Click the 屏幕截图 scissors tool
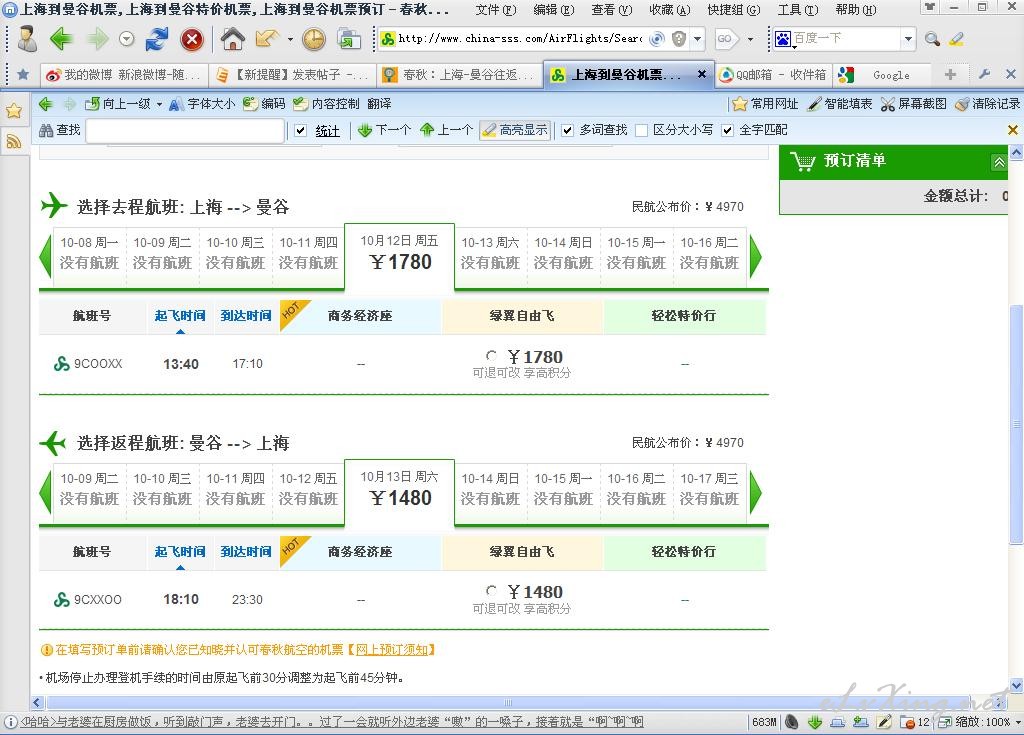Viewport: 1024px width, 735px height. tap(913, 104)
